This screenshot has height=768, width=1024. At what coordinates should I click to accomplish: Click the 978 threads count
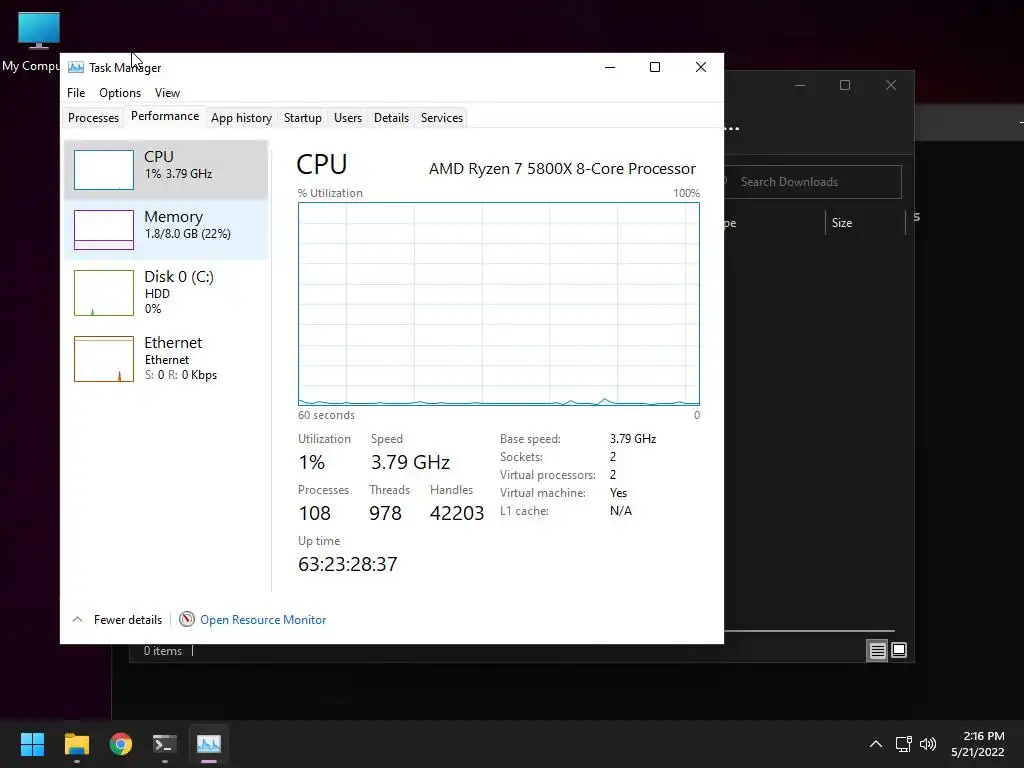(x=385, y=513)
